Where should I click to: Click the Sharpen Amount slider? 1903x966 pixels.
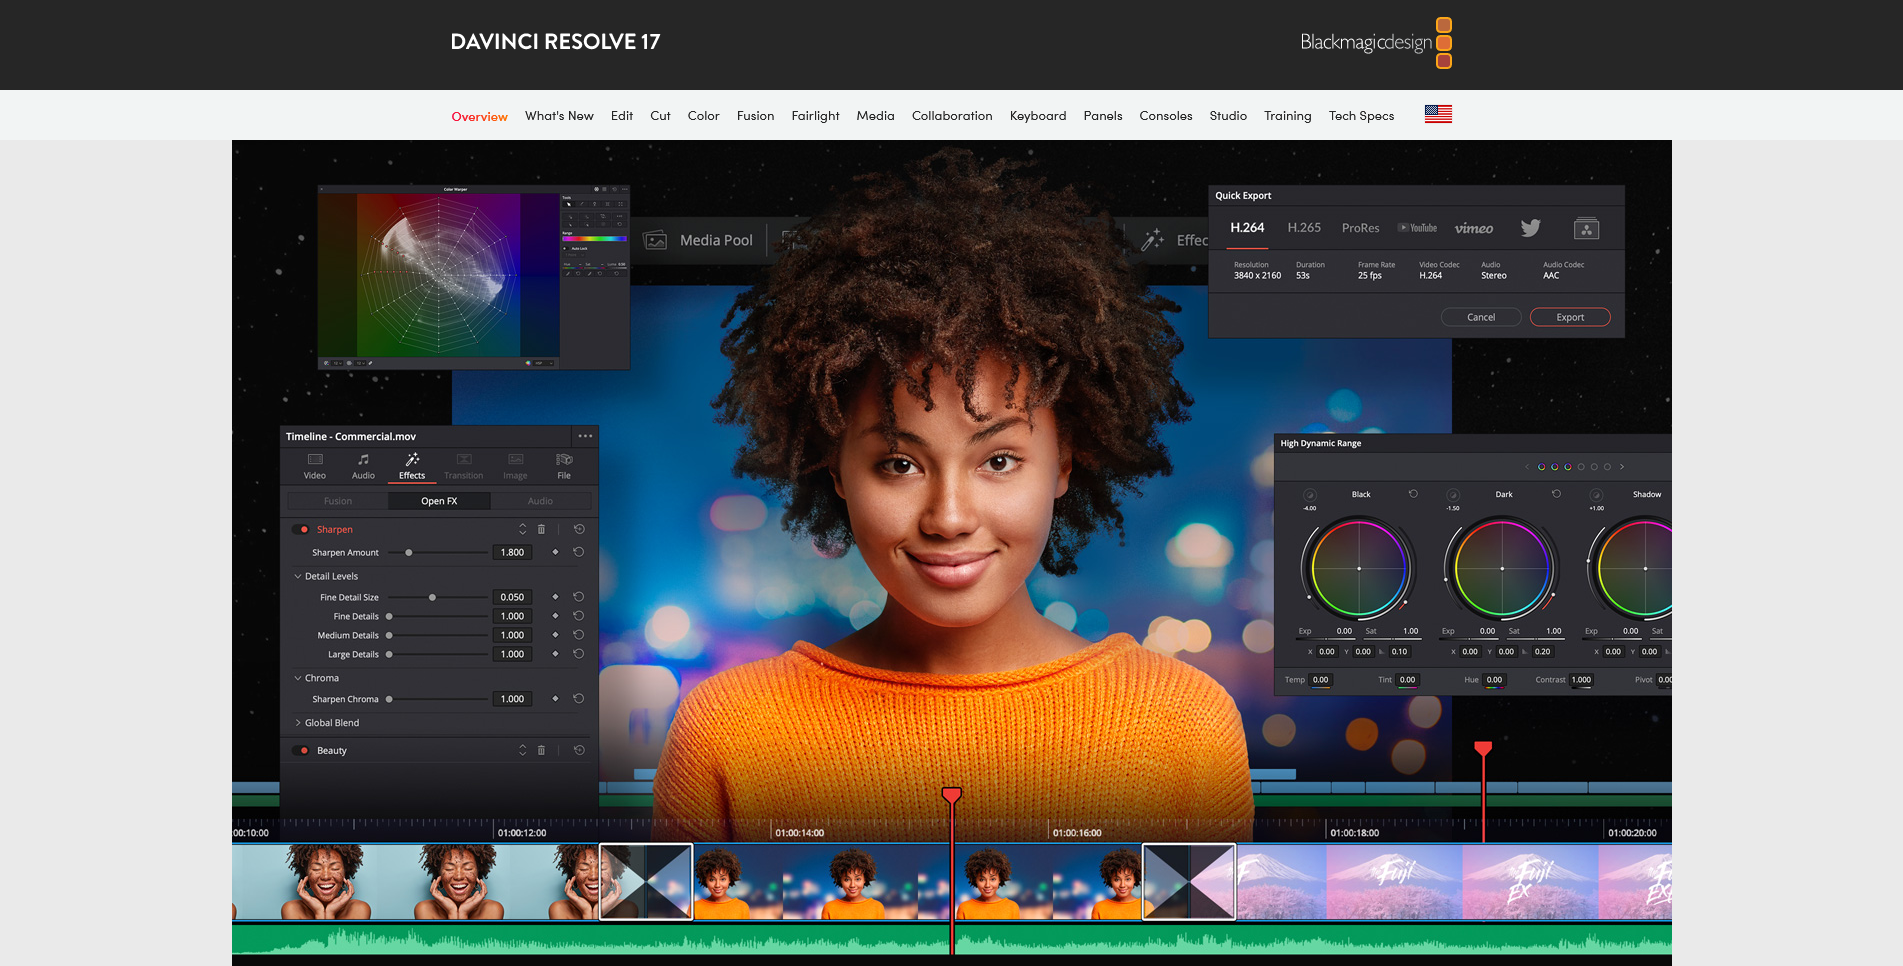coord(437,552)
